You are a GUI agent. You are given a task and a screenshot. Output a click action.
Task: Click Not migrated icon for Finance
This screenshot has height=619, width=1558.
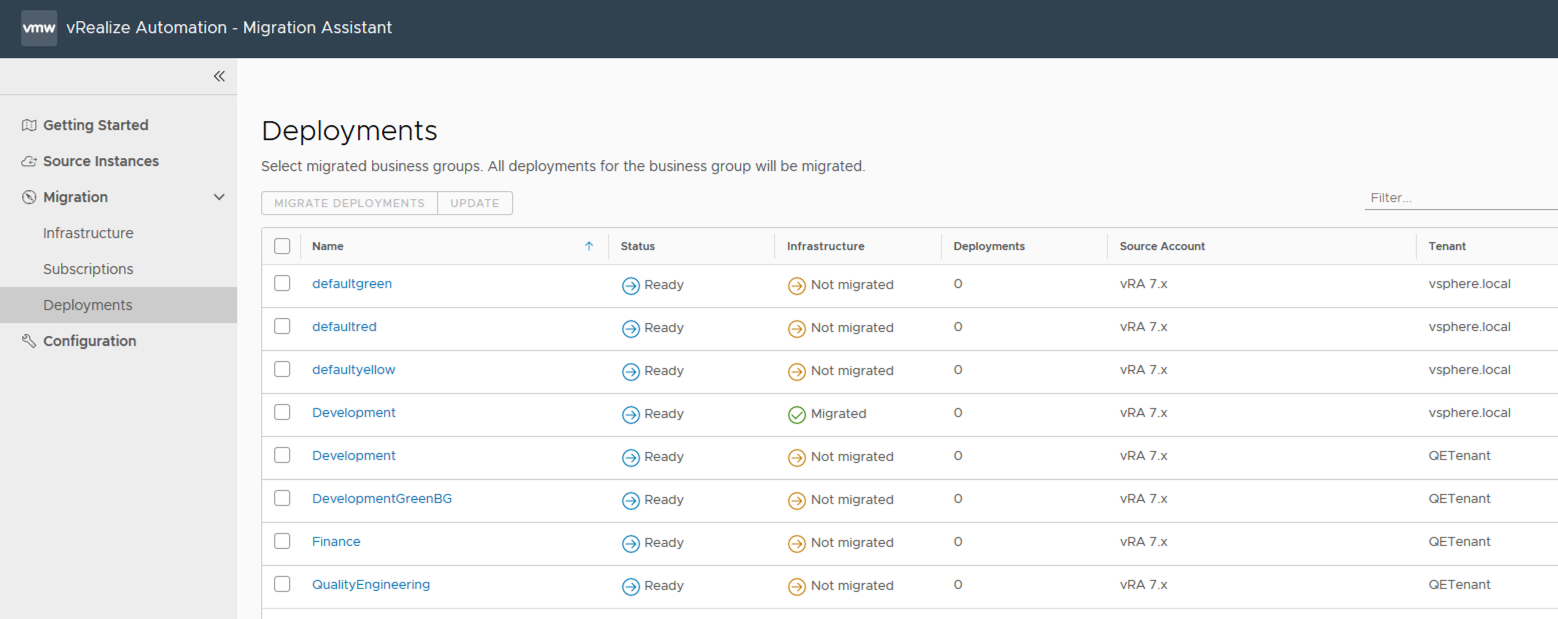point(797,543)
